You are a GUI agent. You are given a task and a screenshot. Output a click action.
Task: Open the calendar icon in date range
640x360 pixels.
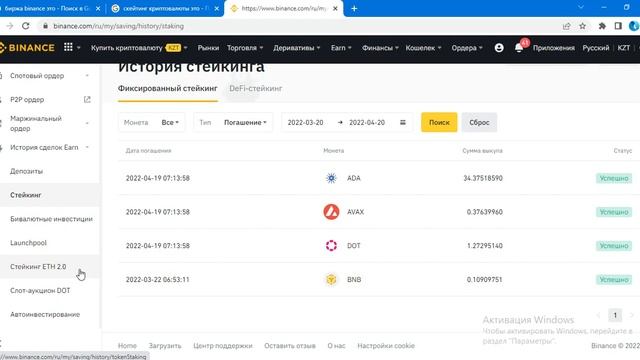pos(402,122)
